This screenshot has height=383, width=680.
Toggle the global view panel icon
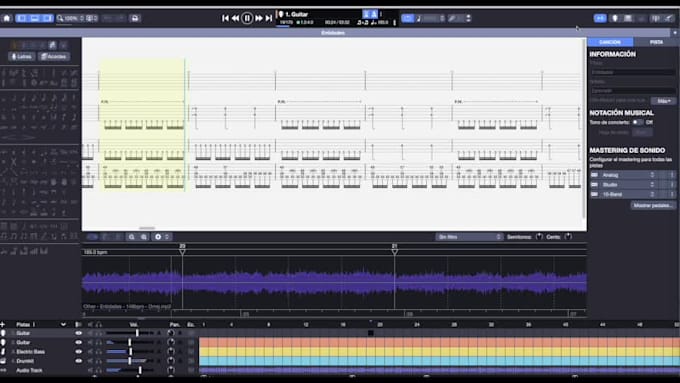628,18
